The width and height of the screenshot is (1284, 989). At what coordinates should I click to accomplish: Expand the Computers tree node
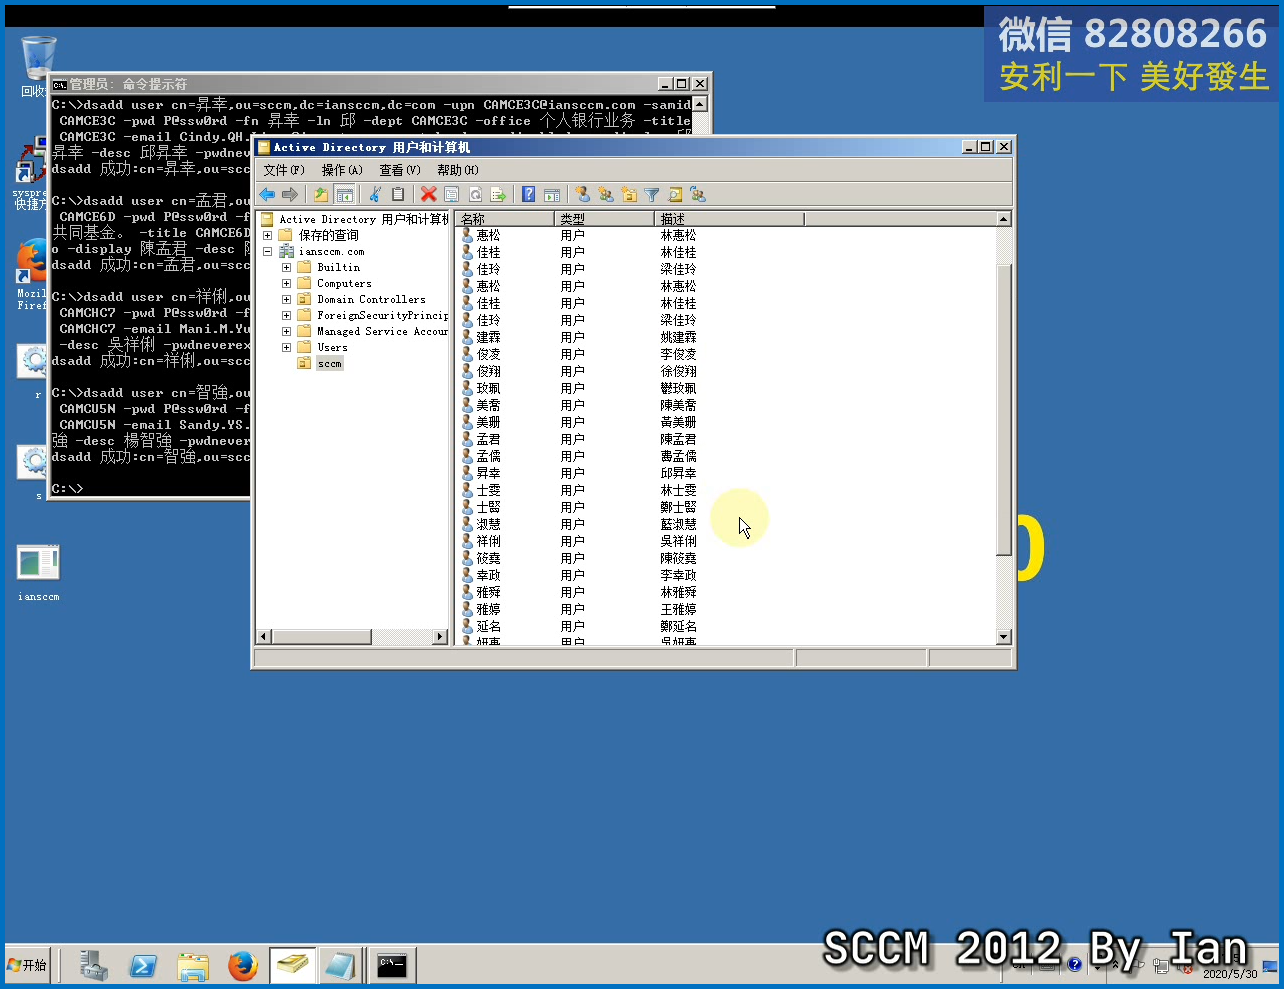(x=286, y=284)
